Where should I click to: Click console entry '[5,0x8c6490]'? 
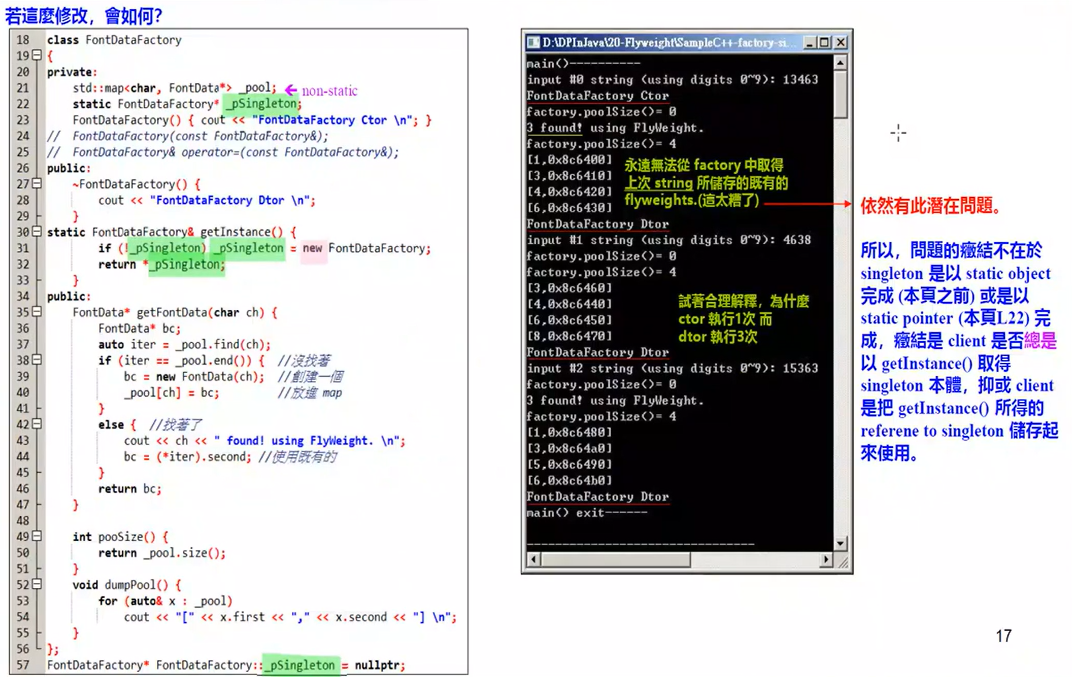click(570, 464)
